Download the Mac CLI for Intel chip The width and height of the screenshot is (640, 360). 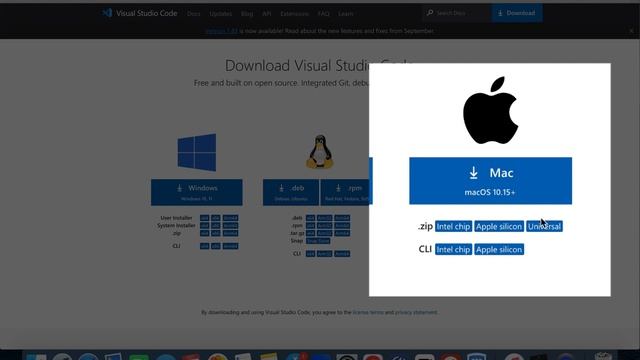click(453, 249)
